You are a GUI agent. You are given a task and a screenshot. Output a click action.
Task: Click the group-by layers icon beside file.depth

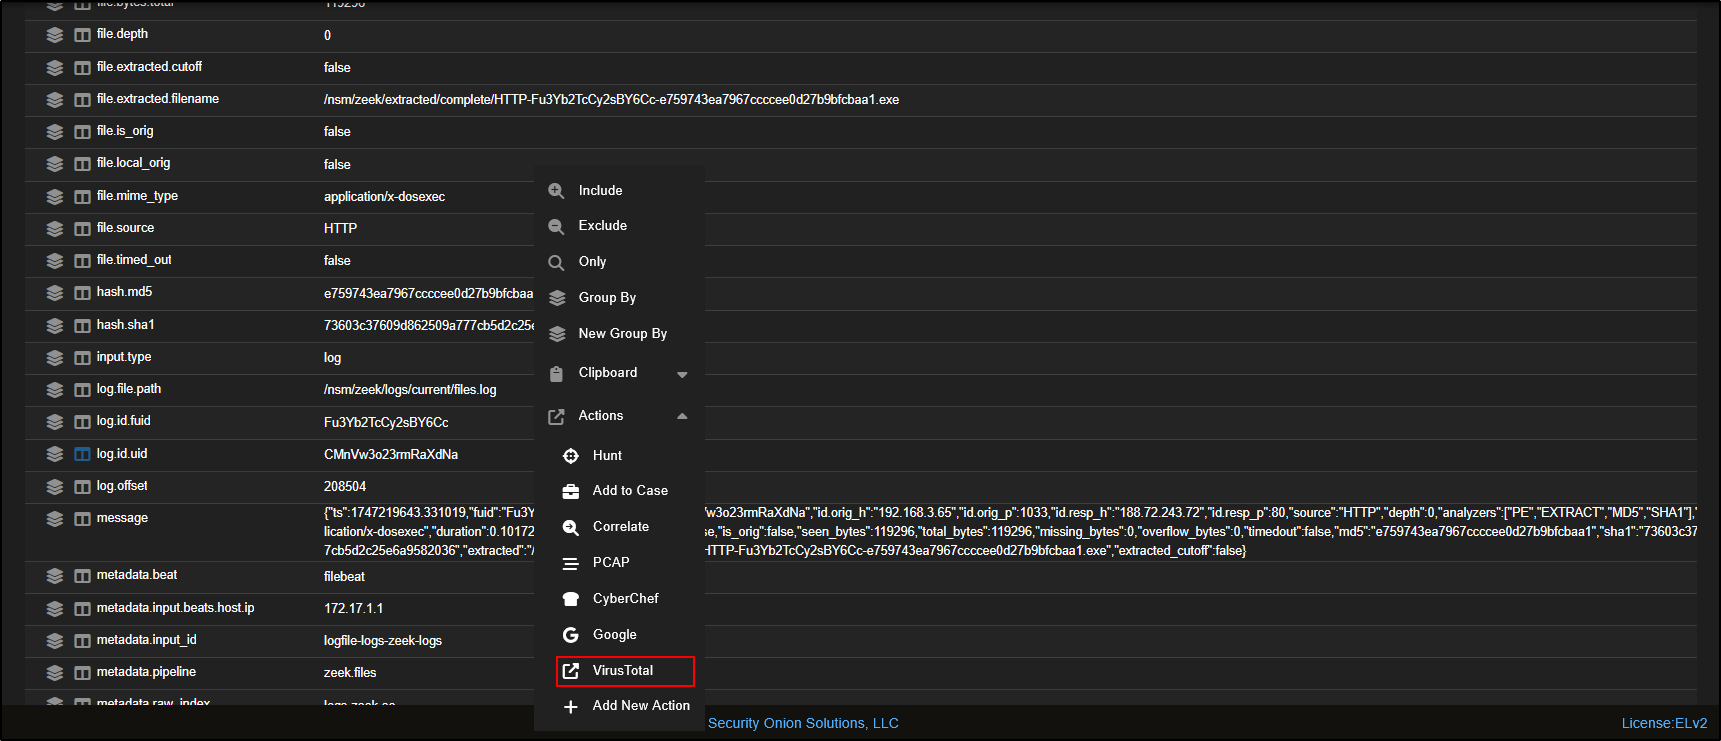55,35
